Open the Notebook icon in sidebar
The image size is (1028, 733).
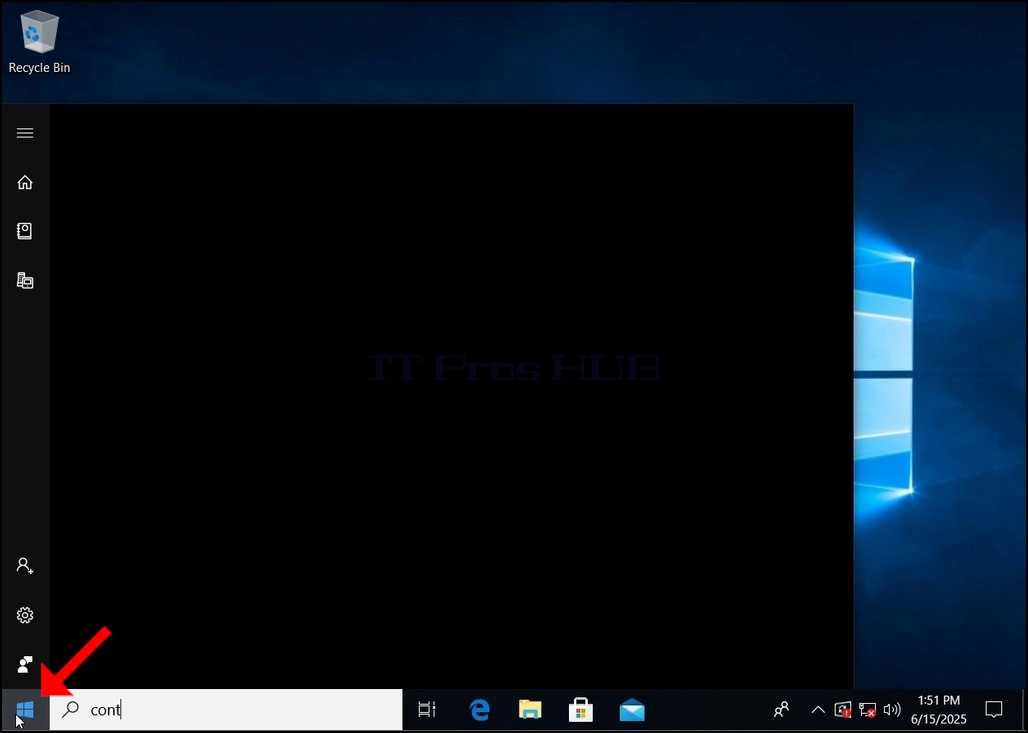(x=25, y=231)
